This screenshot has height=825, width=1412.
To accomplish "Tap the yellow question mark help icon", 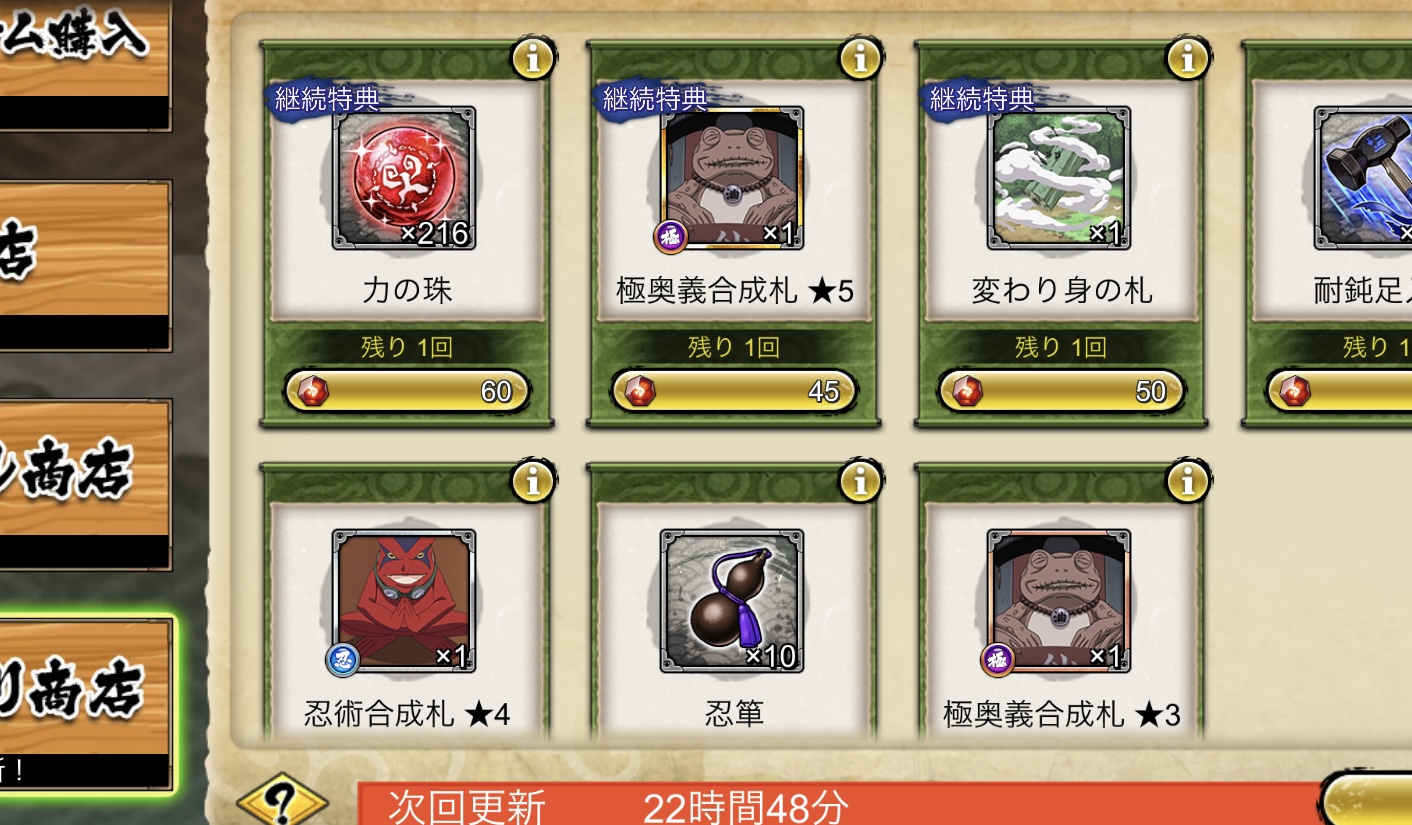I will point(282,802).
